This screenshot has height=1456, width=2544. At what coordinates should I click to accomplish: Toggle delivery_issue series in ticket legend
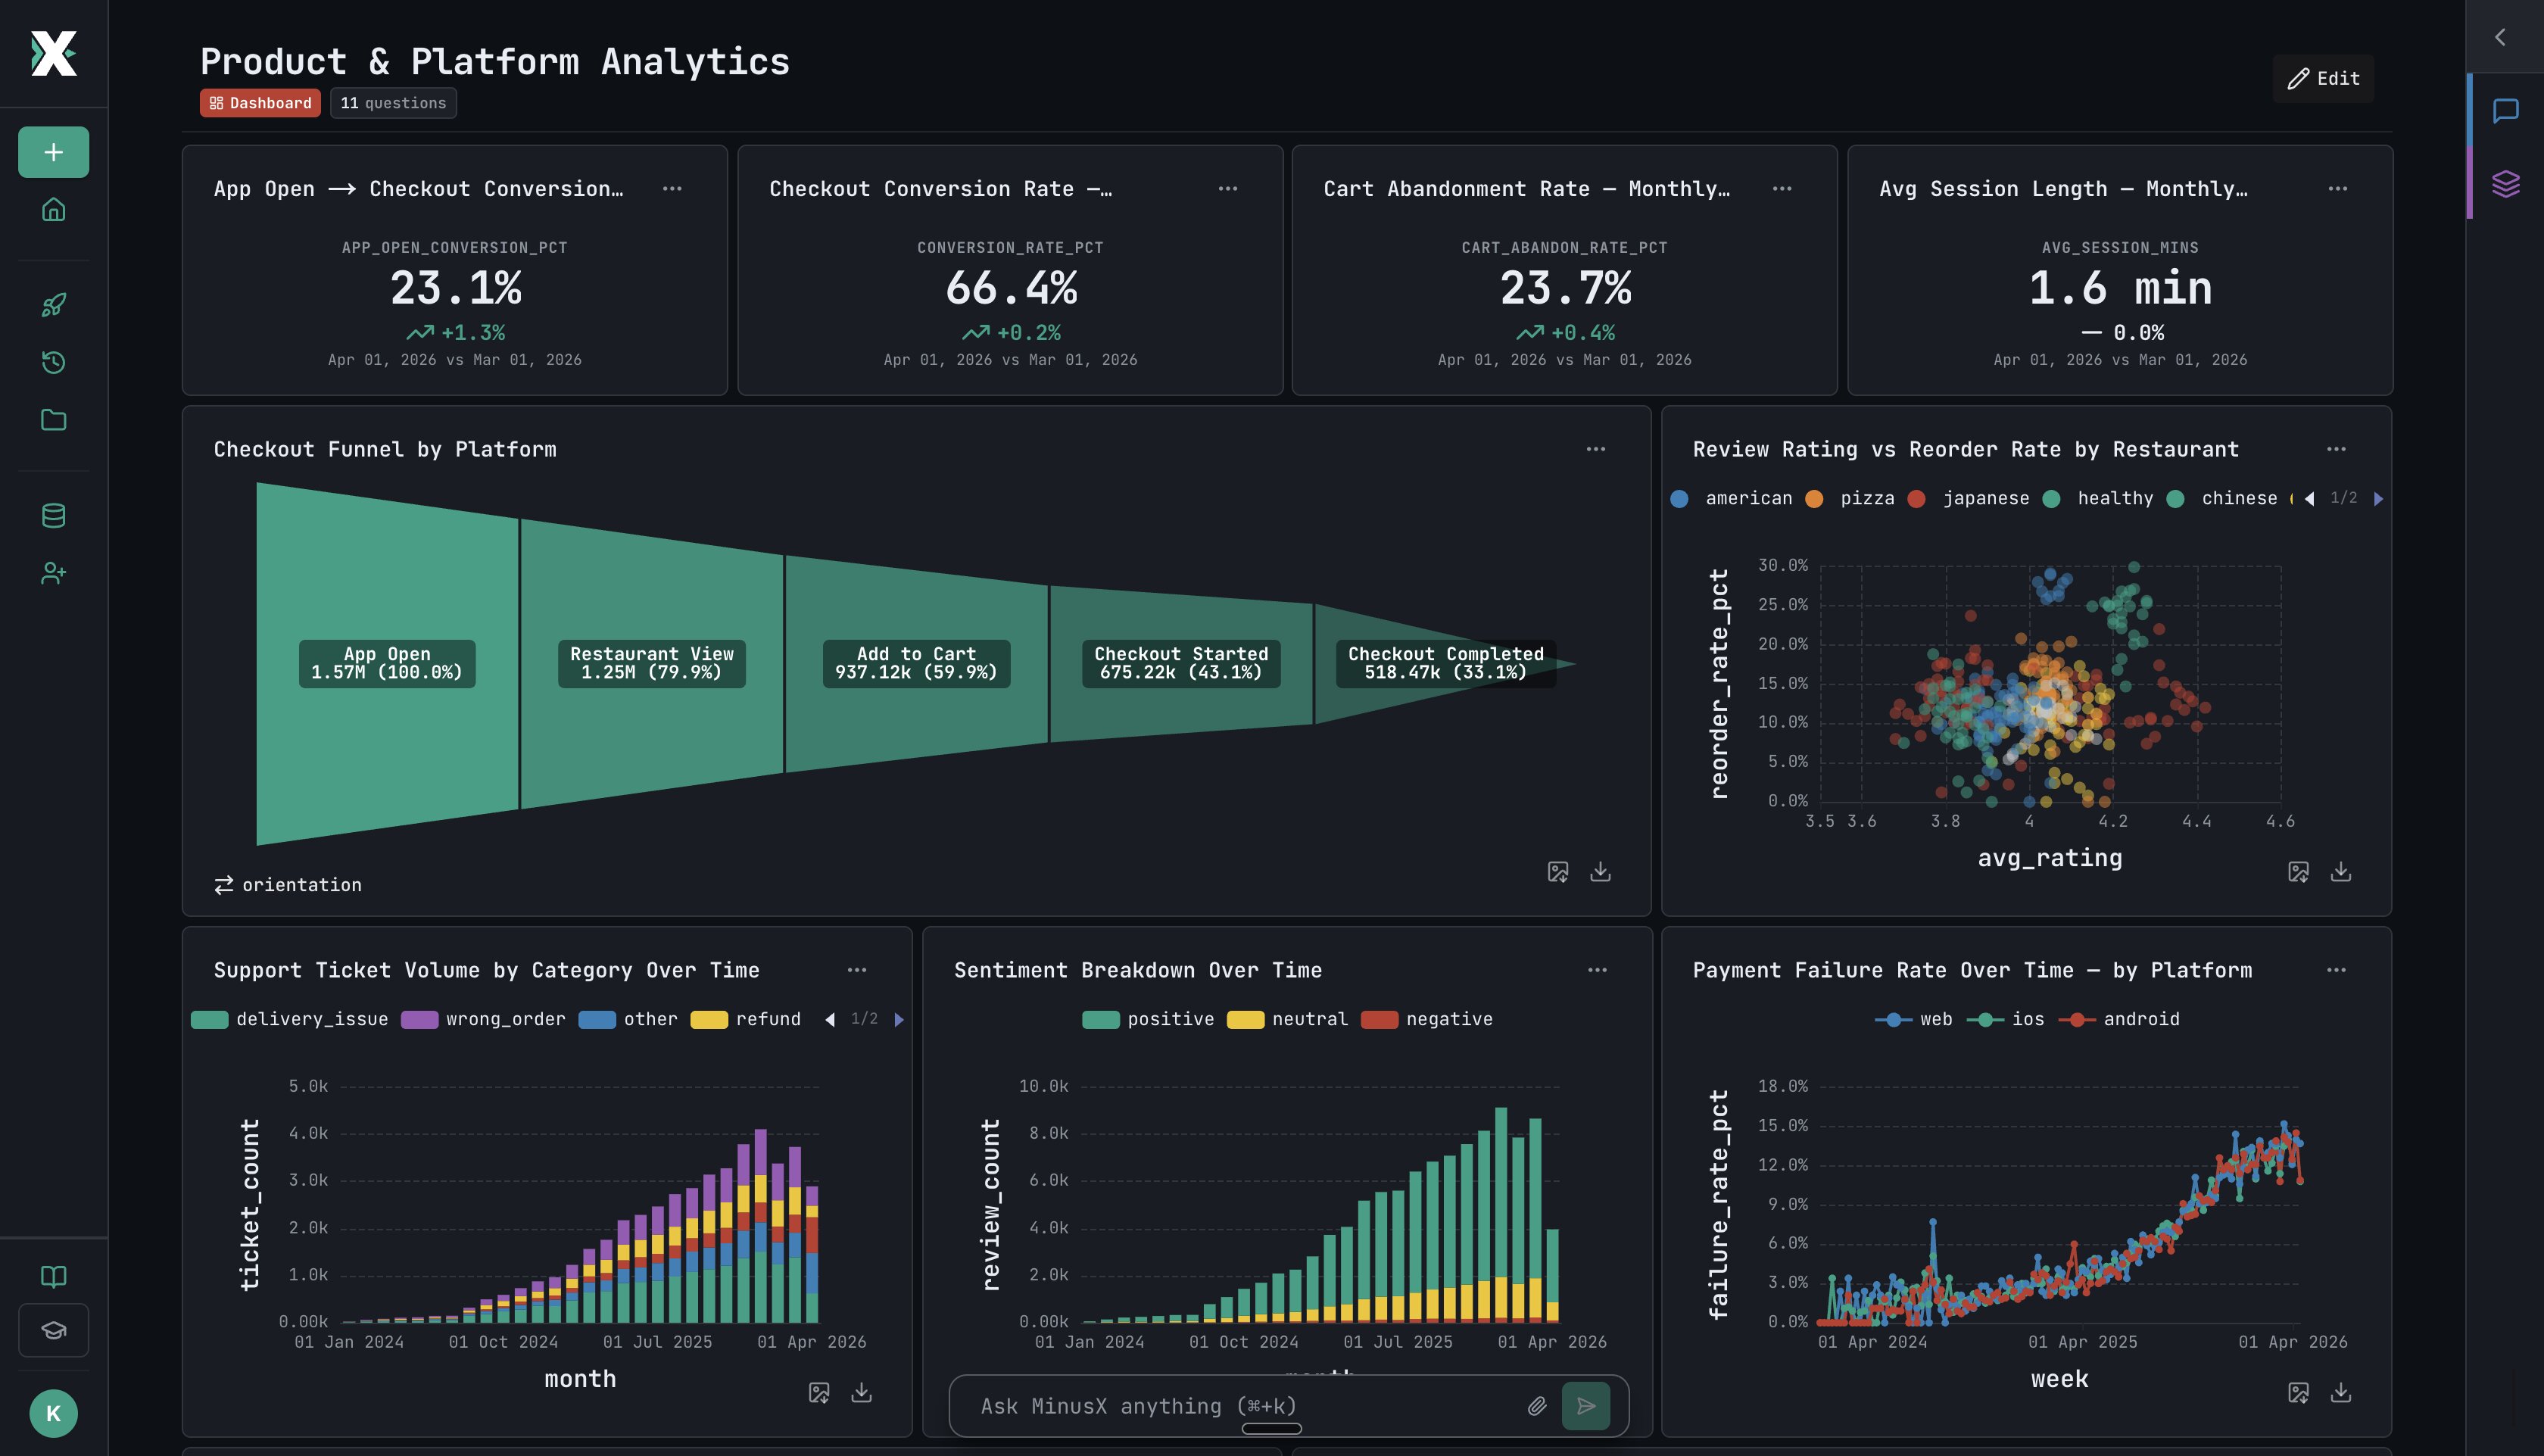290,1019
